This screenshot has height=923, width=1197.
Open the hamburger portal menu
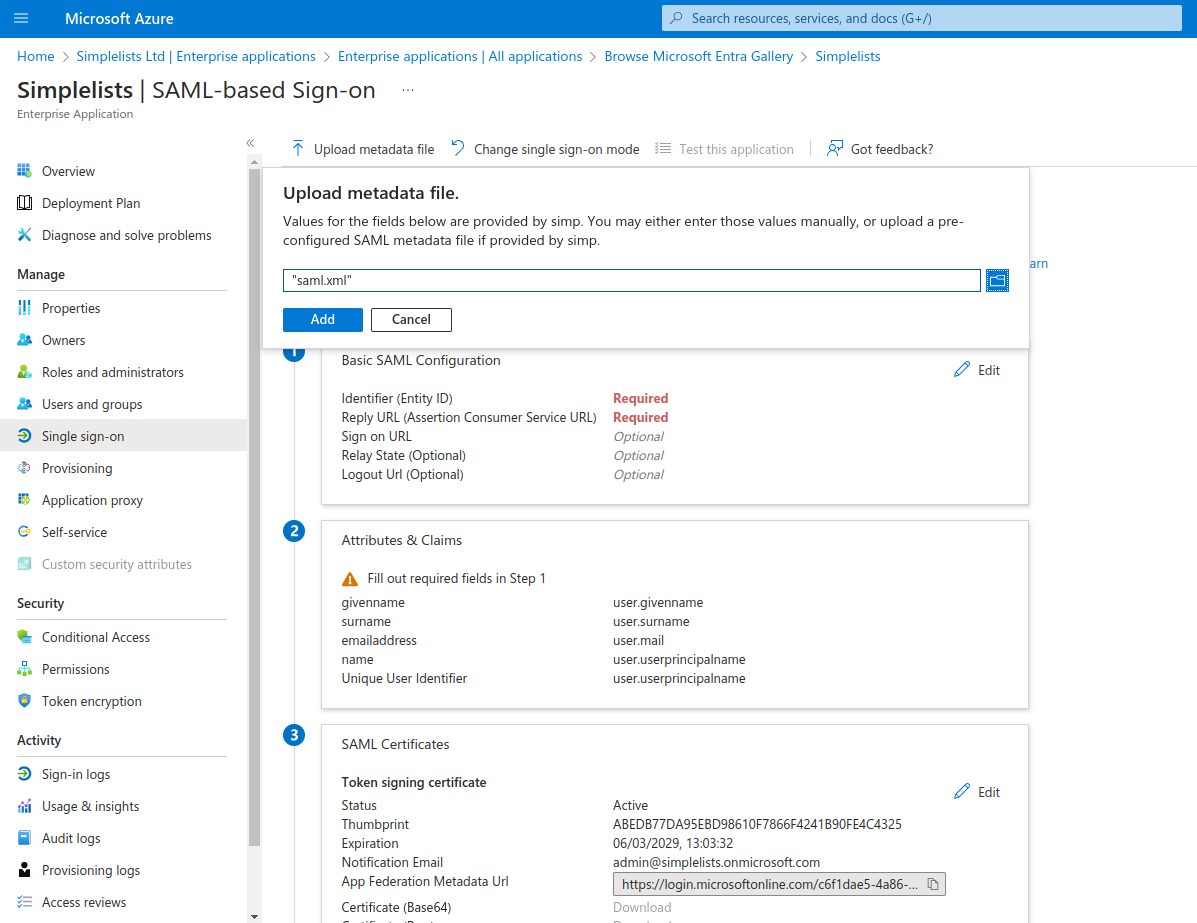21,18
